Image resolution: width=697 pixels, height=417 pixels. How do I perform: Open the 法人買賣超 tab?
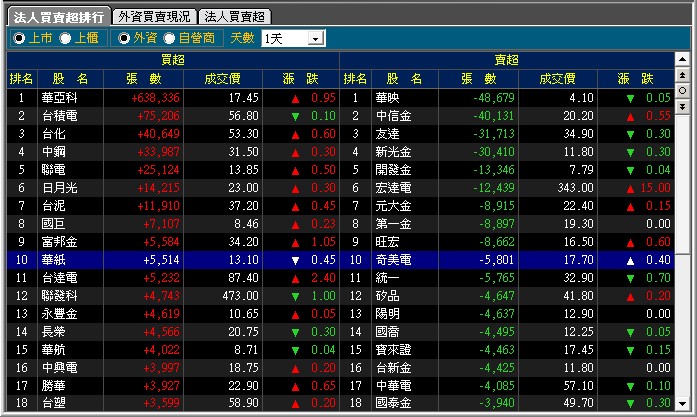point(234,17)
